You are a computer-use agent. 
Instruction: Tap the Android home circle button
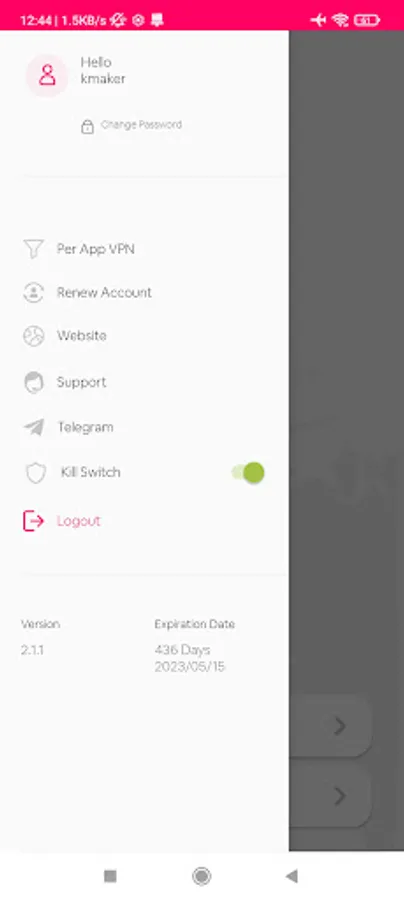point(201,876)
